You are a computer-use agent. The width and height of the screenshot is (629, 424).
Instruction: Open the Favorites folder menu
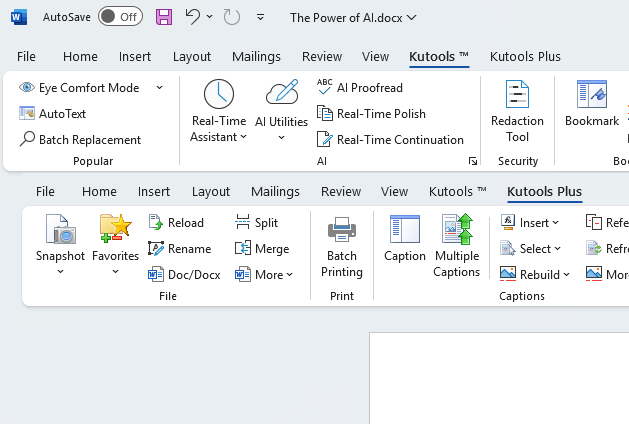116,245
